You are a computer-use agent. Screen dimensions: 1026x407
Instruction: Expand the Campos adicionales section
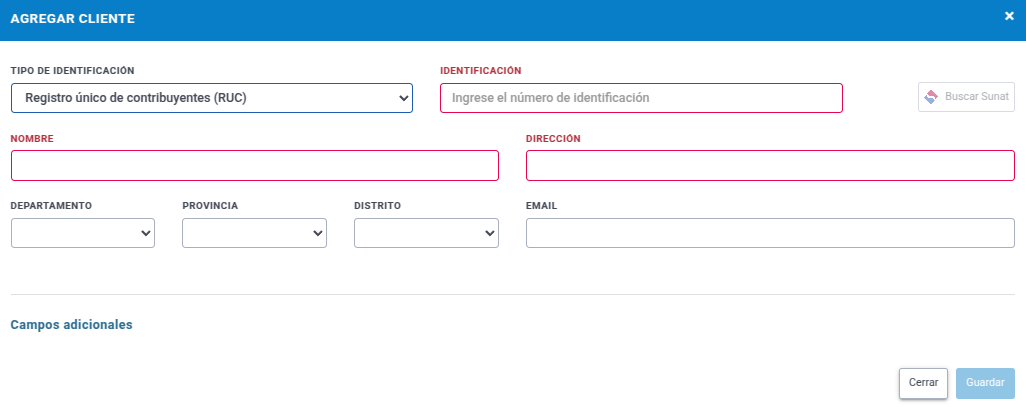[71, 325]
